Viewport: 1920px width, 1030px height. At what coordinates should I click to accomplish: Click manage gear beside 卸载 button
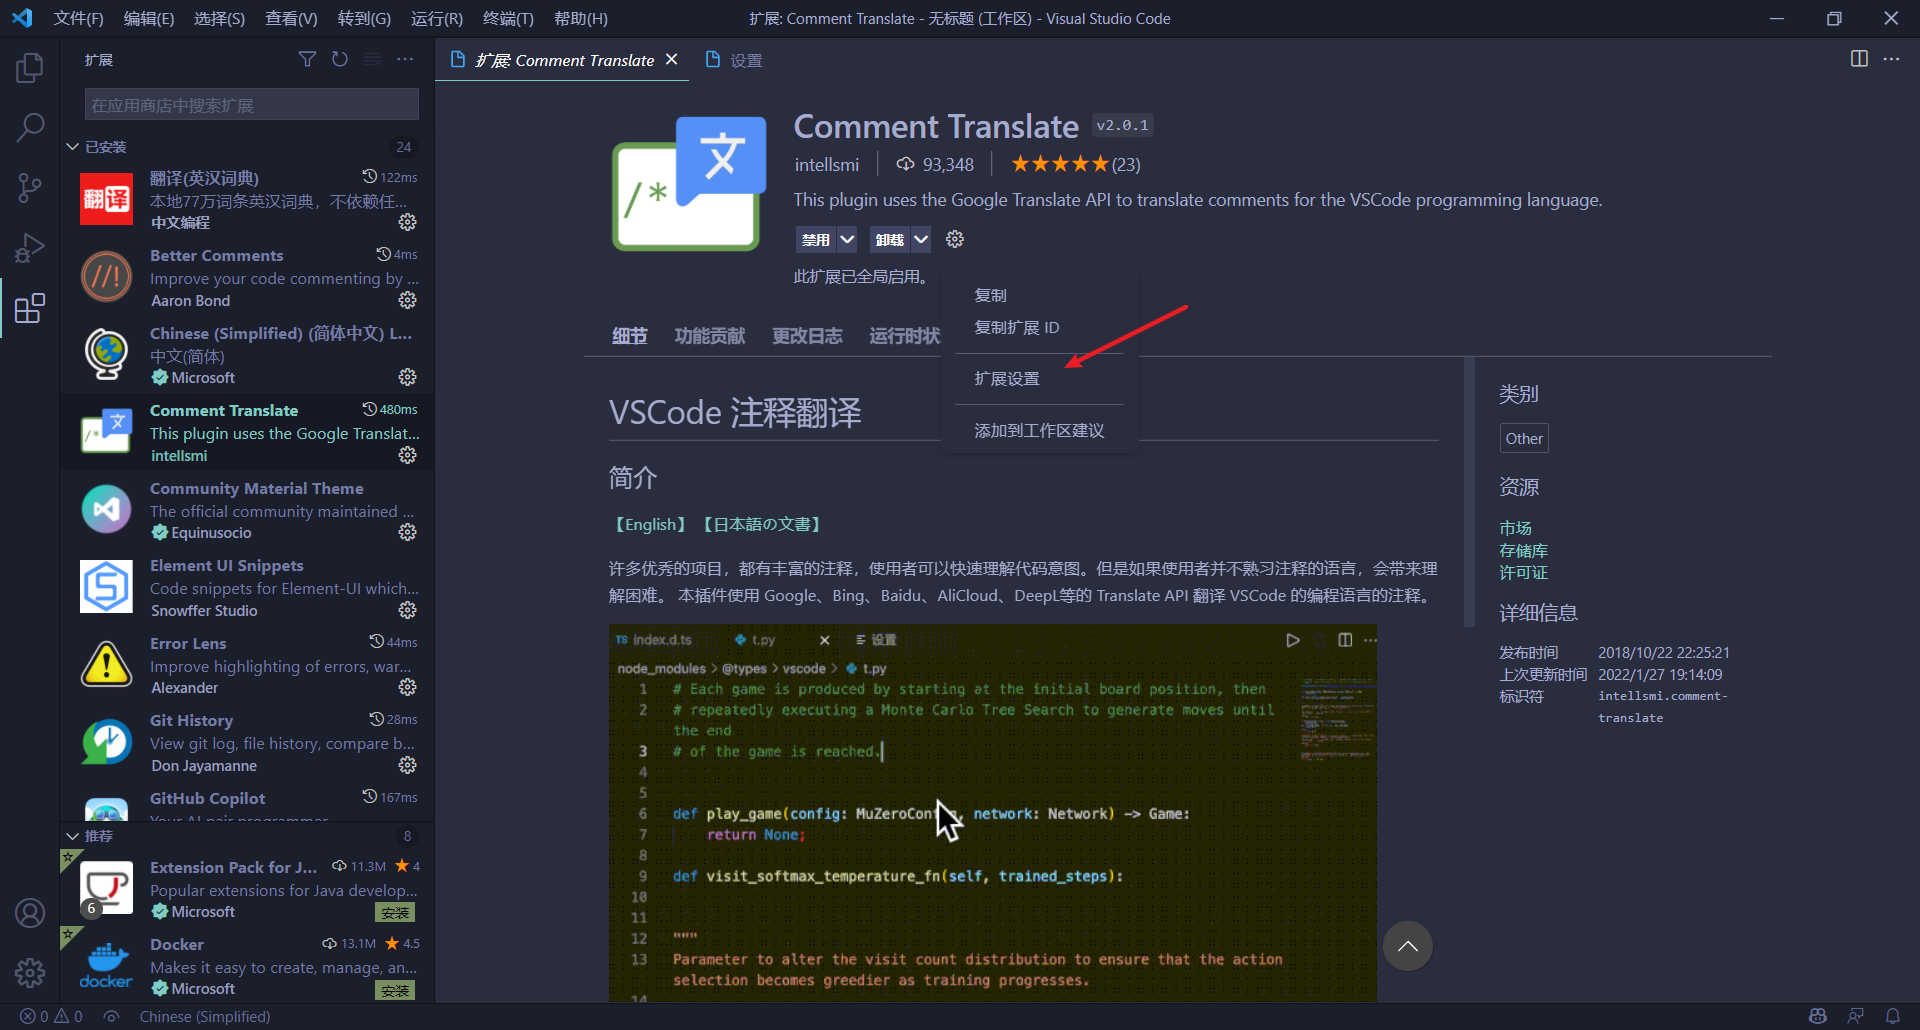coord(955,239)
